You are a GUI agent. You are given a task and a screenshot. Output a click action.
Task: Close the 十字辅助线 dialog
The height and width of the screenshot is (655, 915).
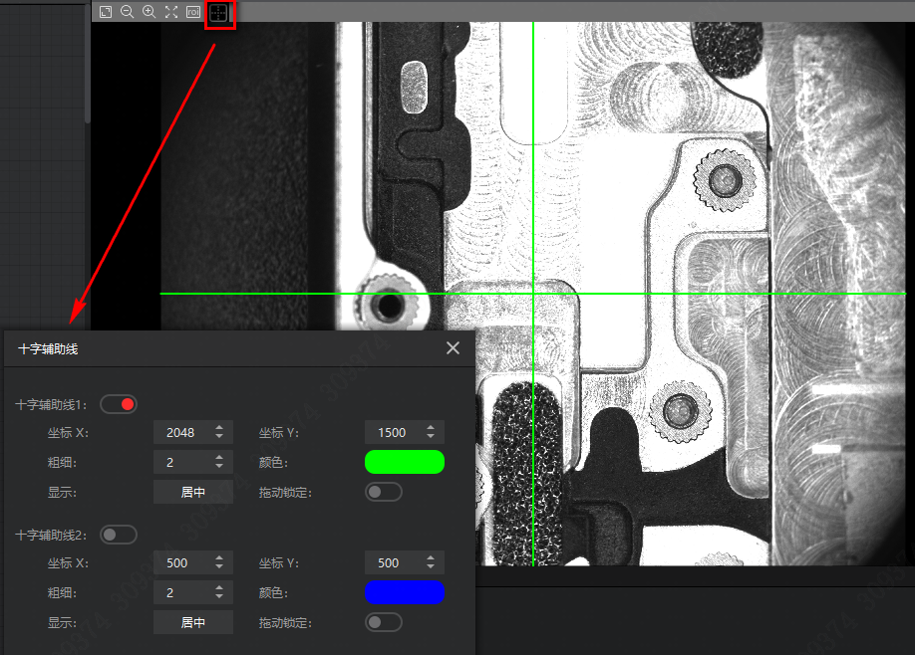coord(453,348)
